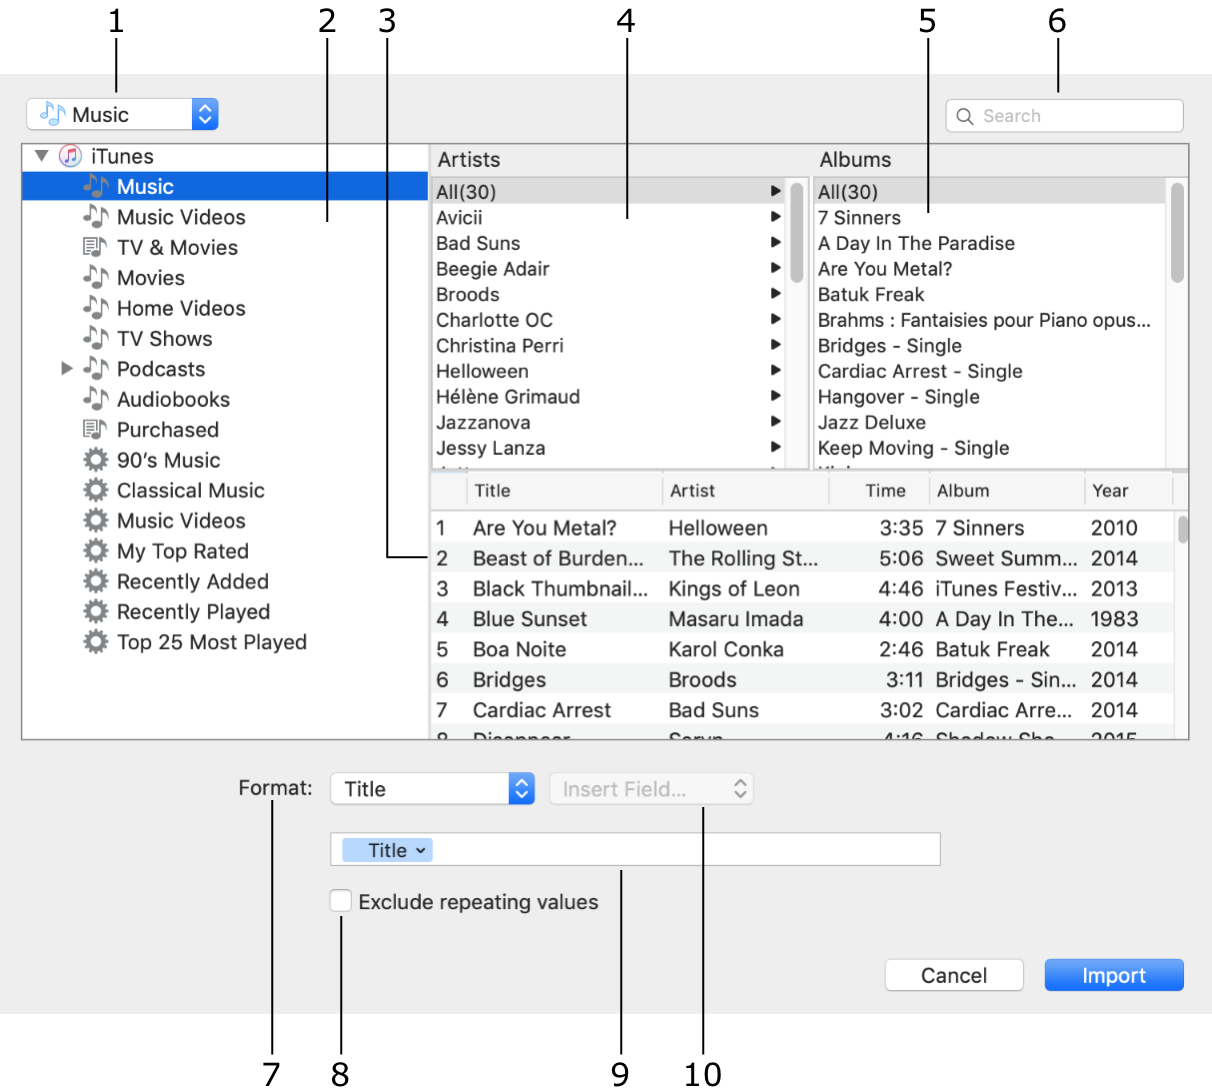Viewport: 1212px width, 1088px height.
Task: Expand the Helloween artist arrow
Action: [776, 370]
